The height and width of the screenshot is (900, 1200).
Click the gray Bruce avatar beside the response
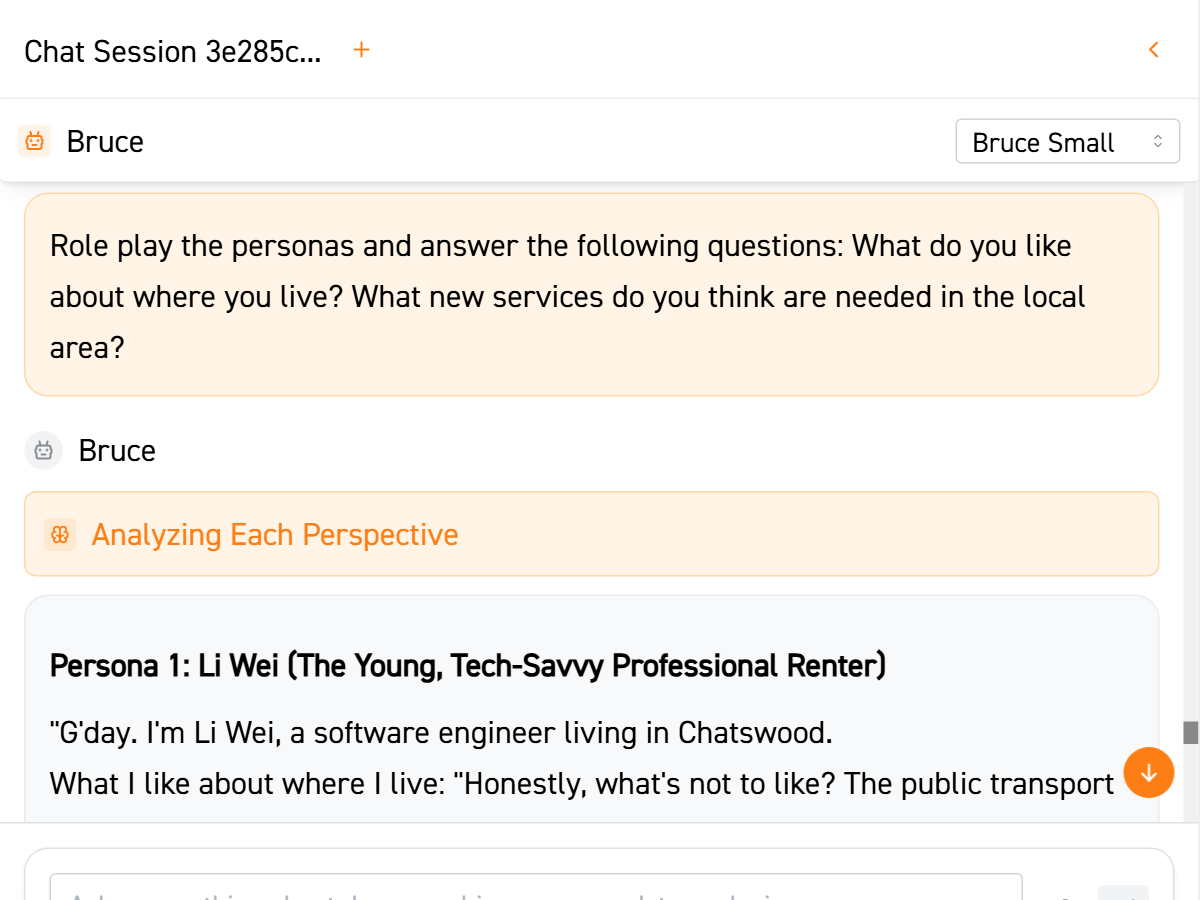(x=43, y=451)
